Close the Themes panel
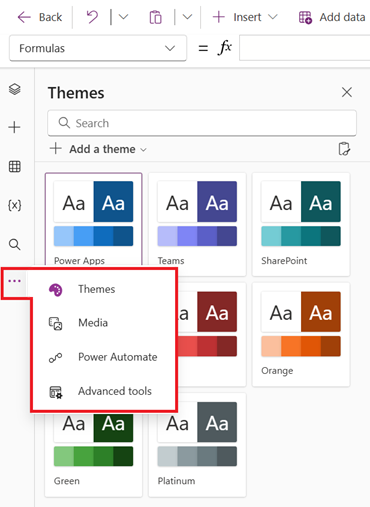 (347, 92)
